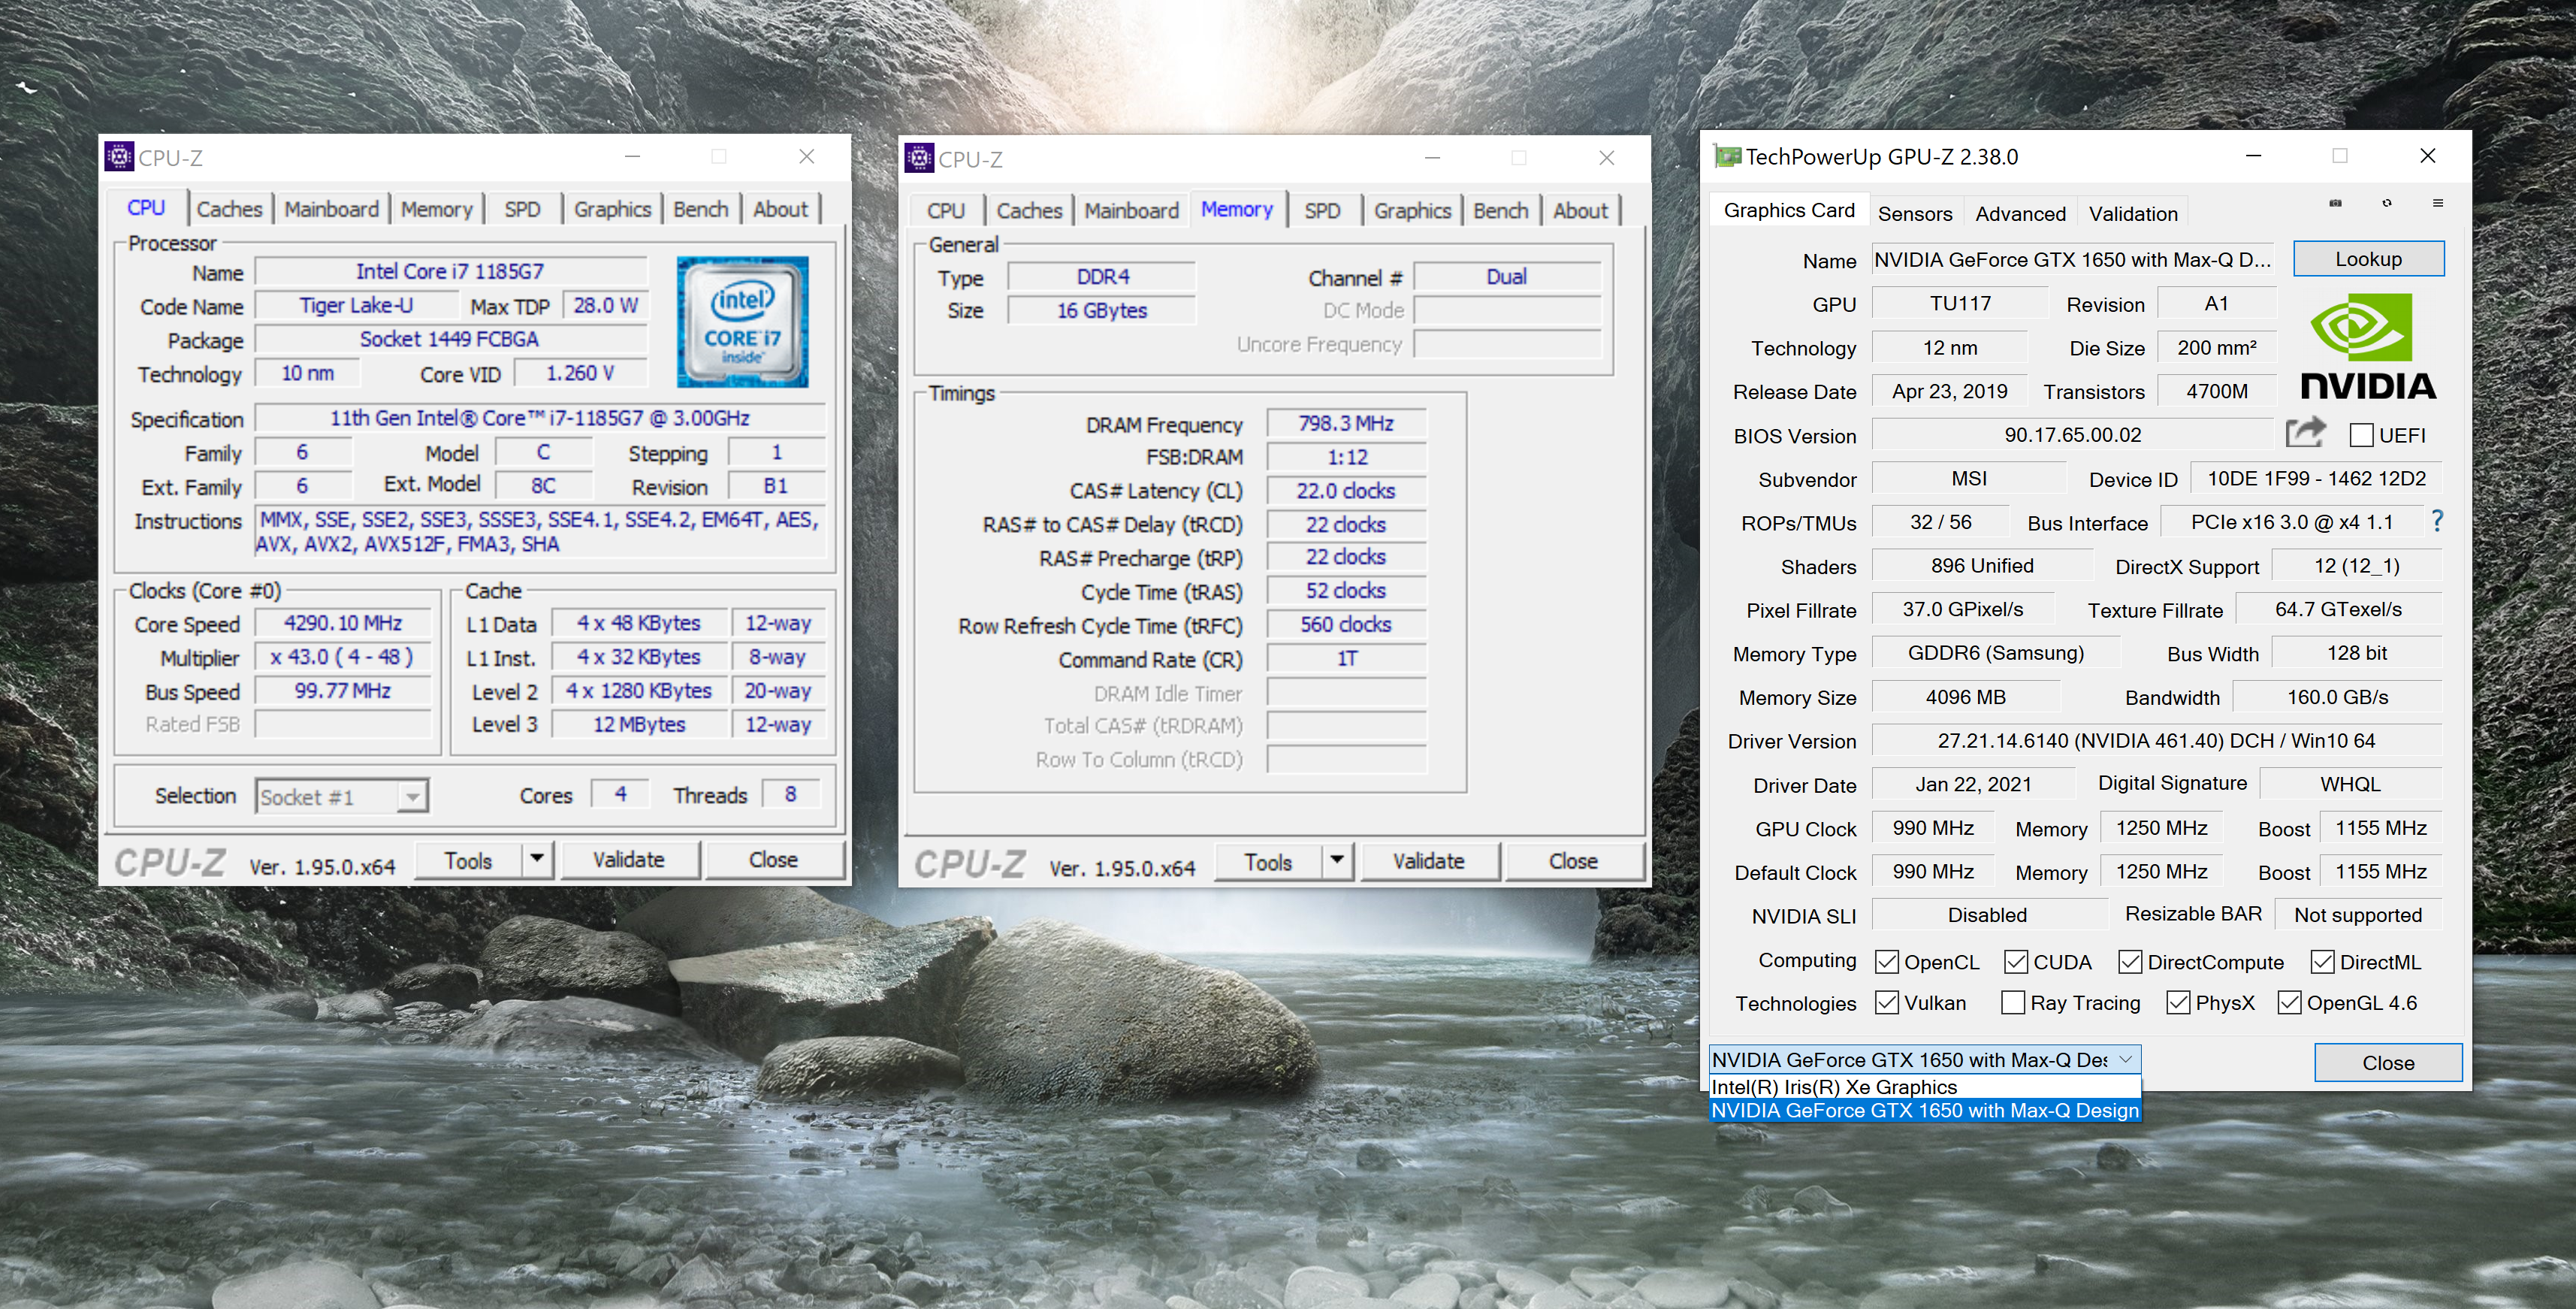Click the BIOS Version field 90.17.65.00.02
The image size is (2576, 1309).
2072,435
